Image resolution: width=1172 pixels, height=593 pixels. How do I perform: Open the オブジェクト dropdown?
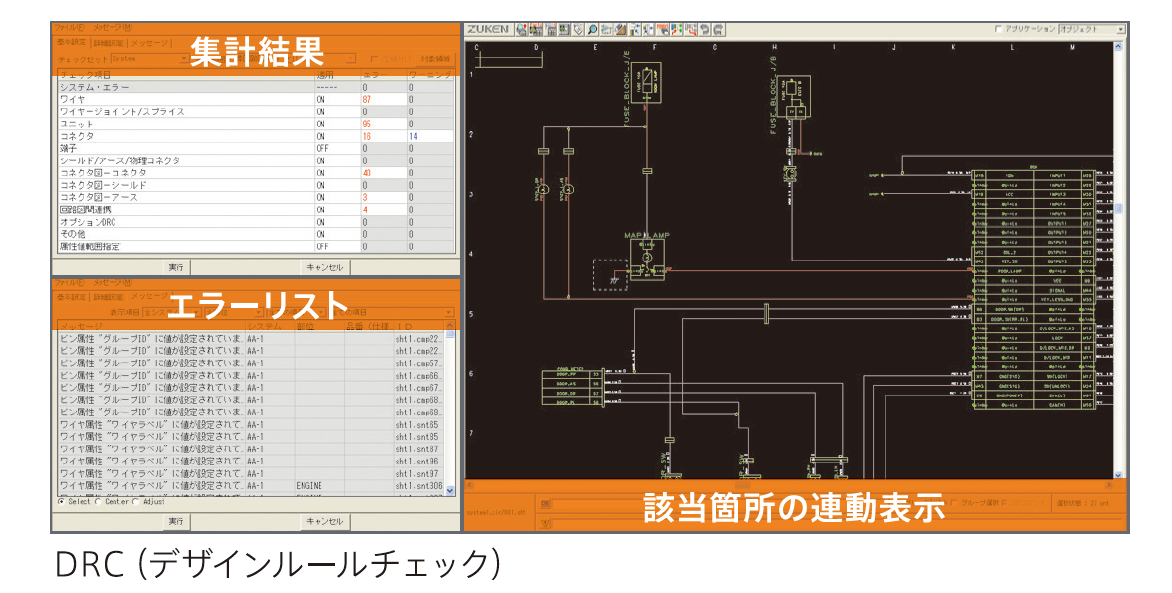[x=1092, y=29]
